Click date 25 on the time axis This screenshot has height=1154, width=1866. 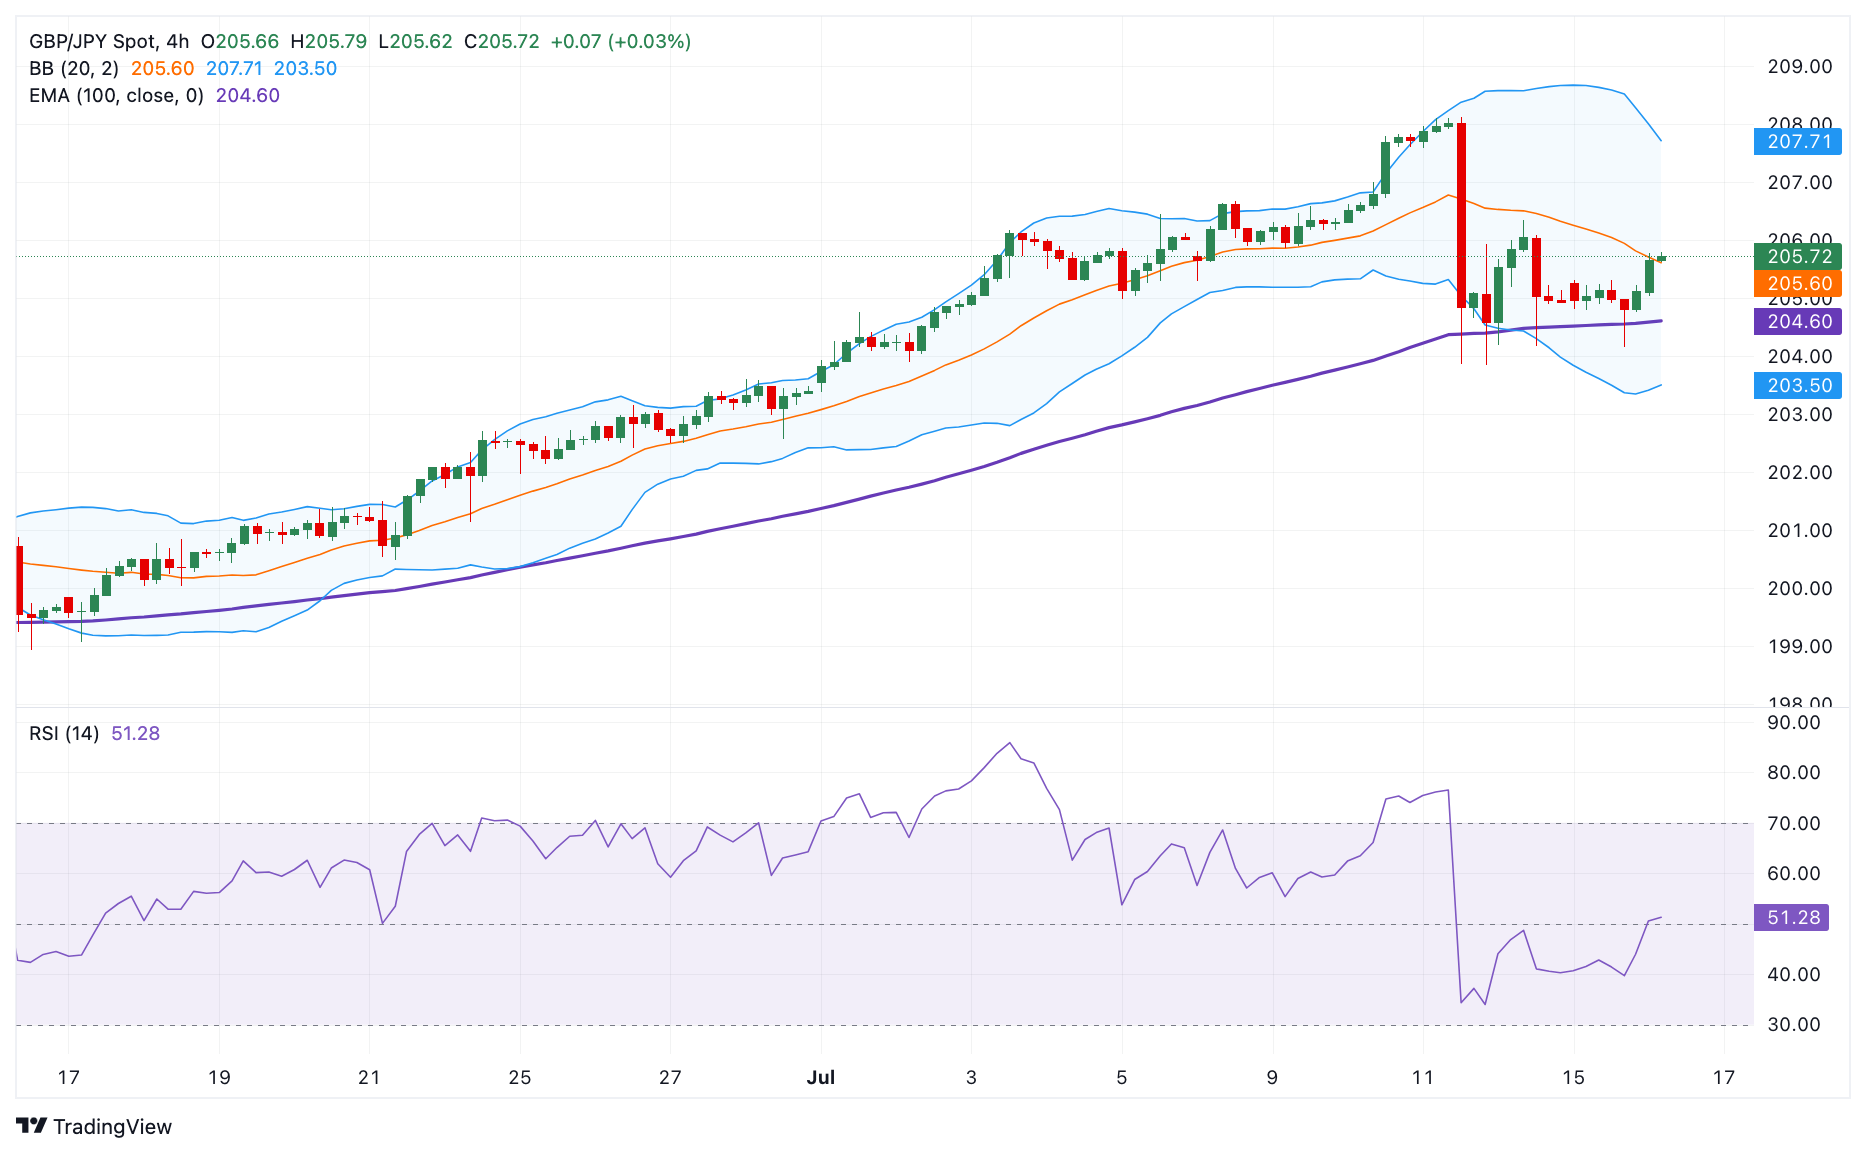click(519, 1078)
